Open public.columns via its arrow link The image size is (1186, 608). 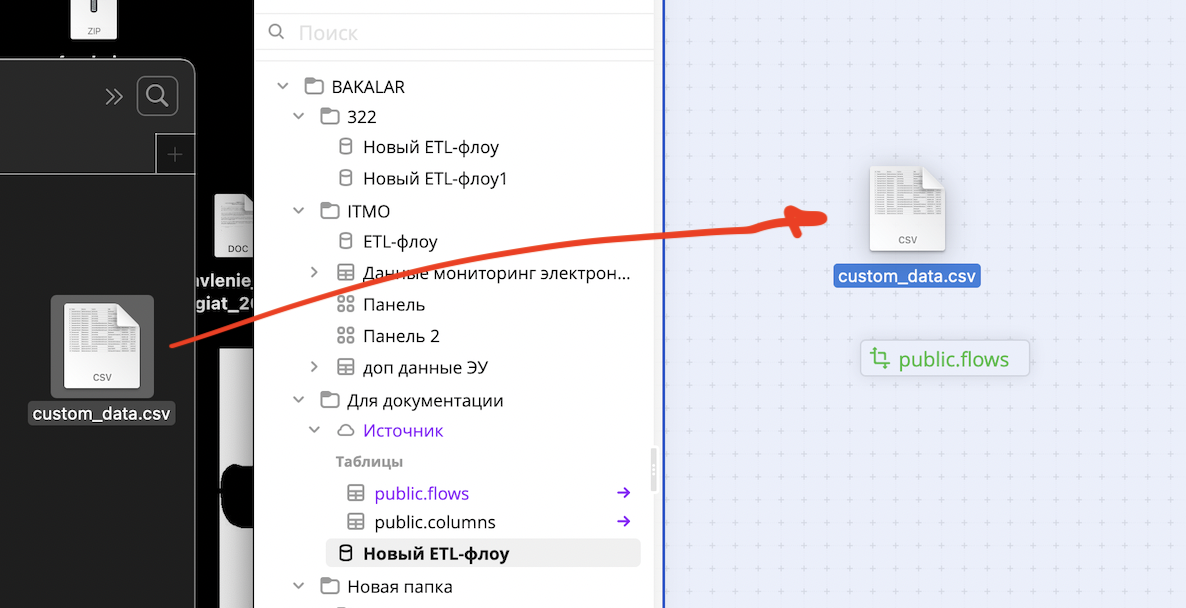pos(624,521)
